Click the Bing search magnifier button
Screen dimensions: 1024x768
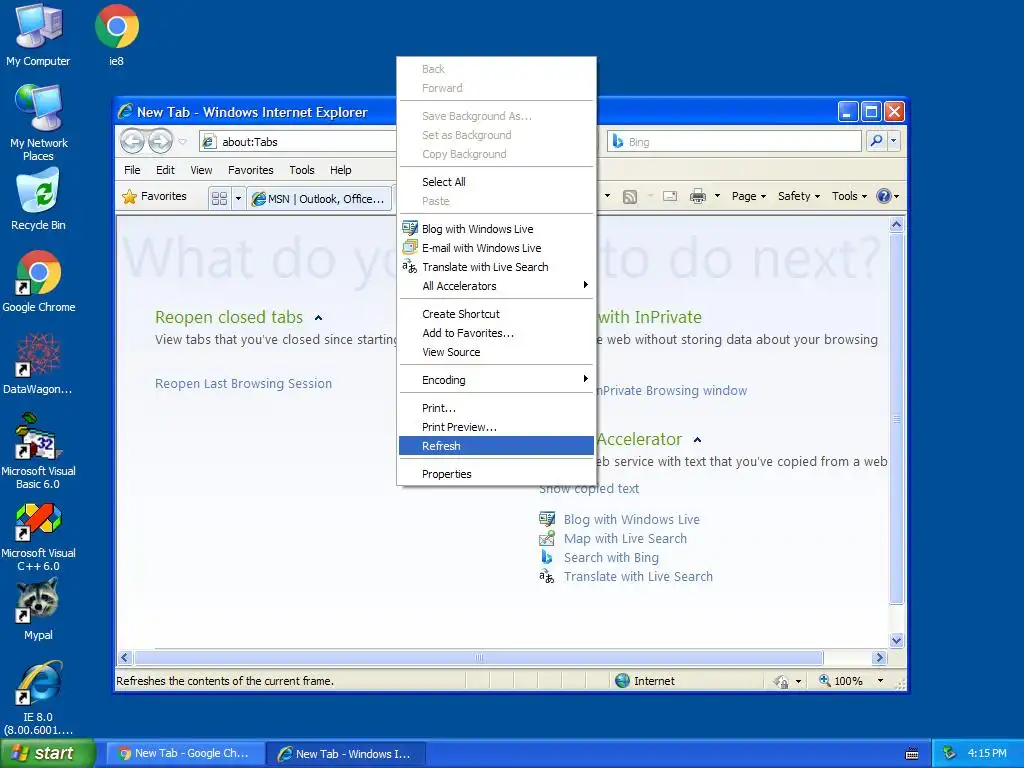click(x=876, y=140)
